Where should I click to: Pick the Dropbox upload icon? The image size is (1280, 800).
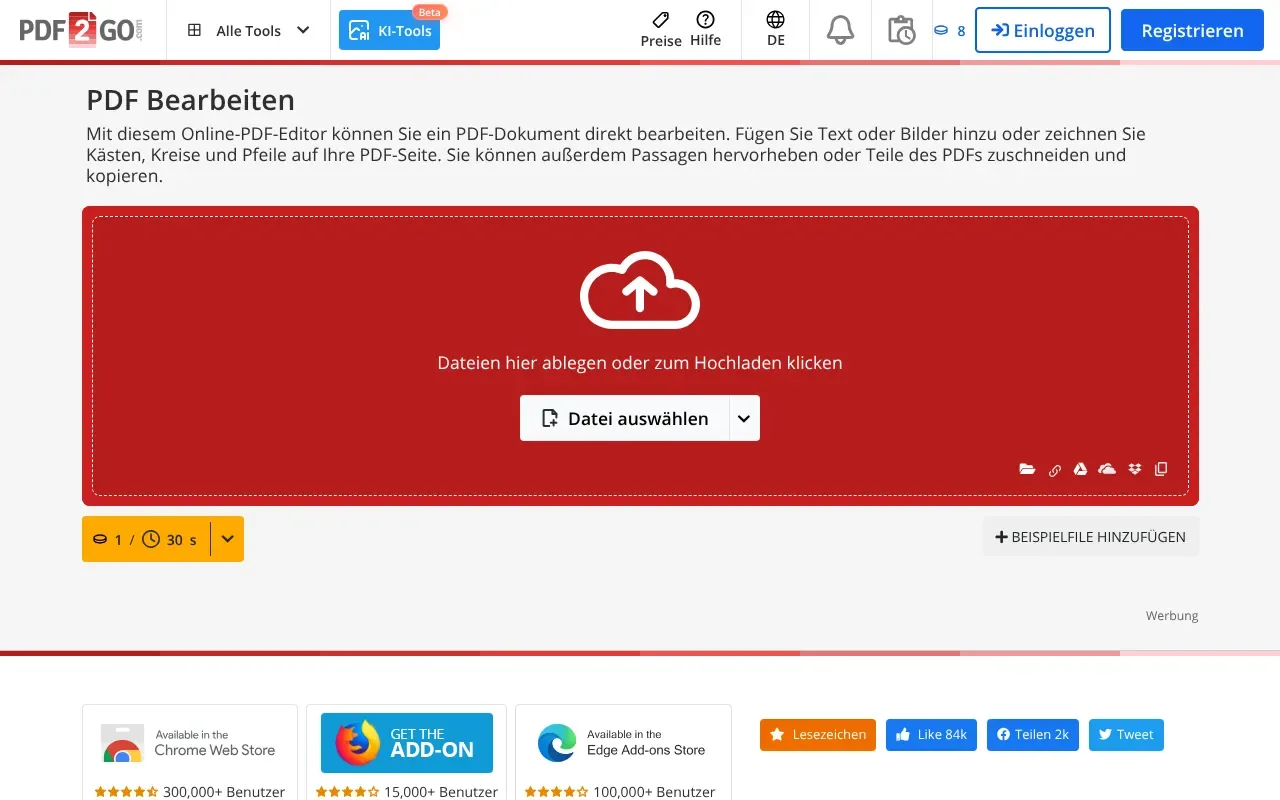click(1134, 469)
